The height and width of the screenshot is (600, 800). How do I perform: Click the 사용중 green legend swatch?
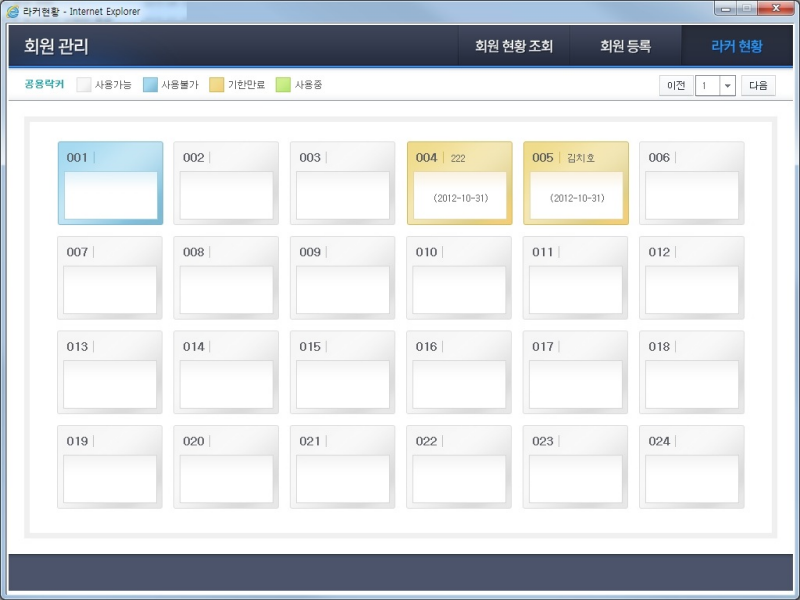pyautogui.click(x=283, y=85)
